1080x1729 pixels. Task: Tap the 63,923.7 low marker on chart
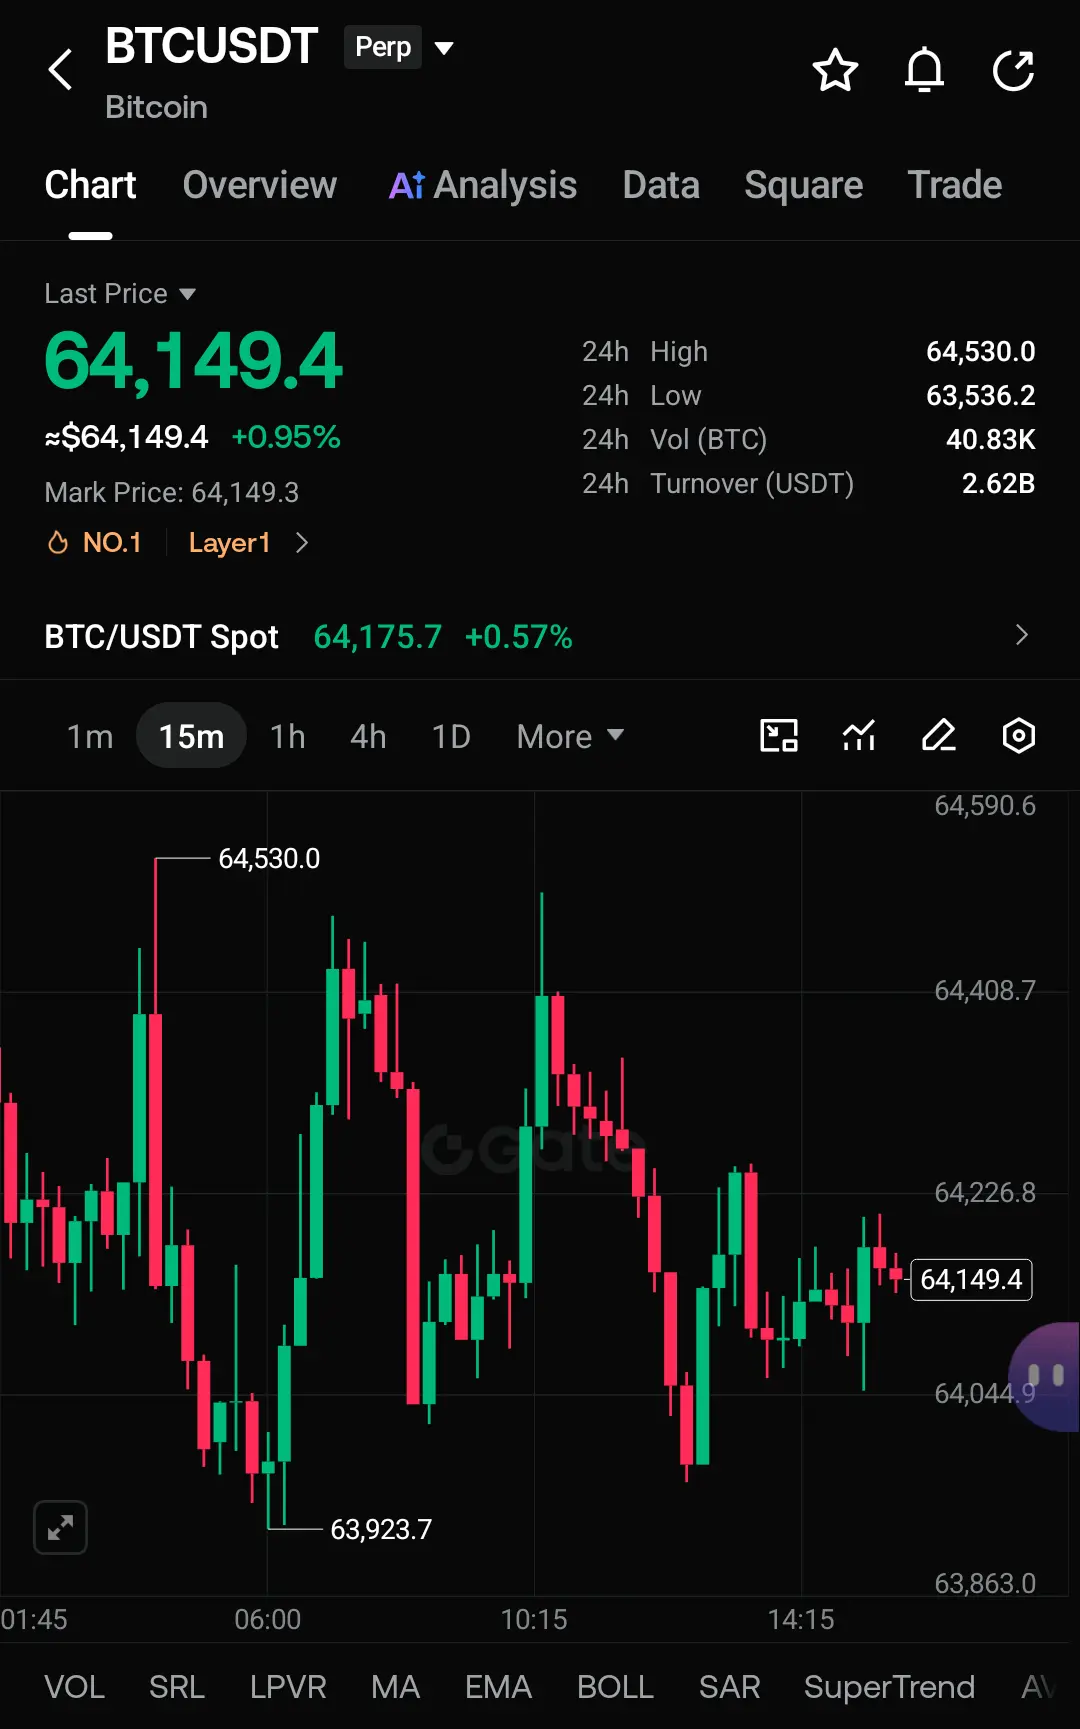coord(381,1529)
